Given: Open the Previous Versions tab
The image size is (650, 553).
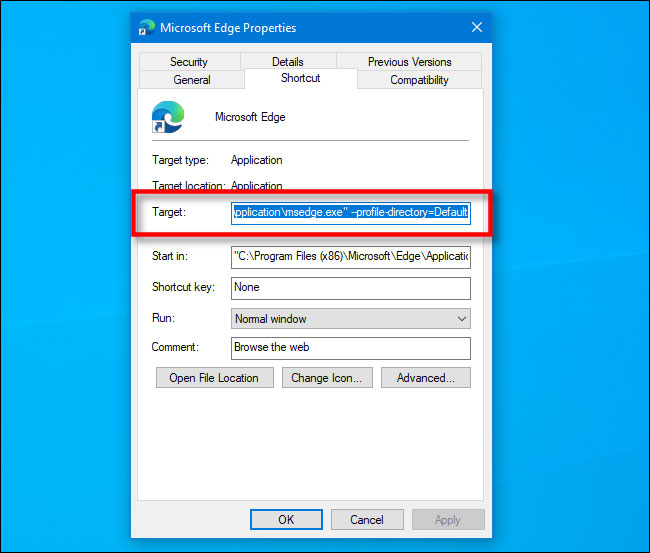Looking at the screenshot, I should coord(409,61).
